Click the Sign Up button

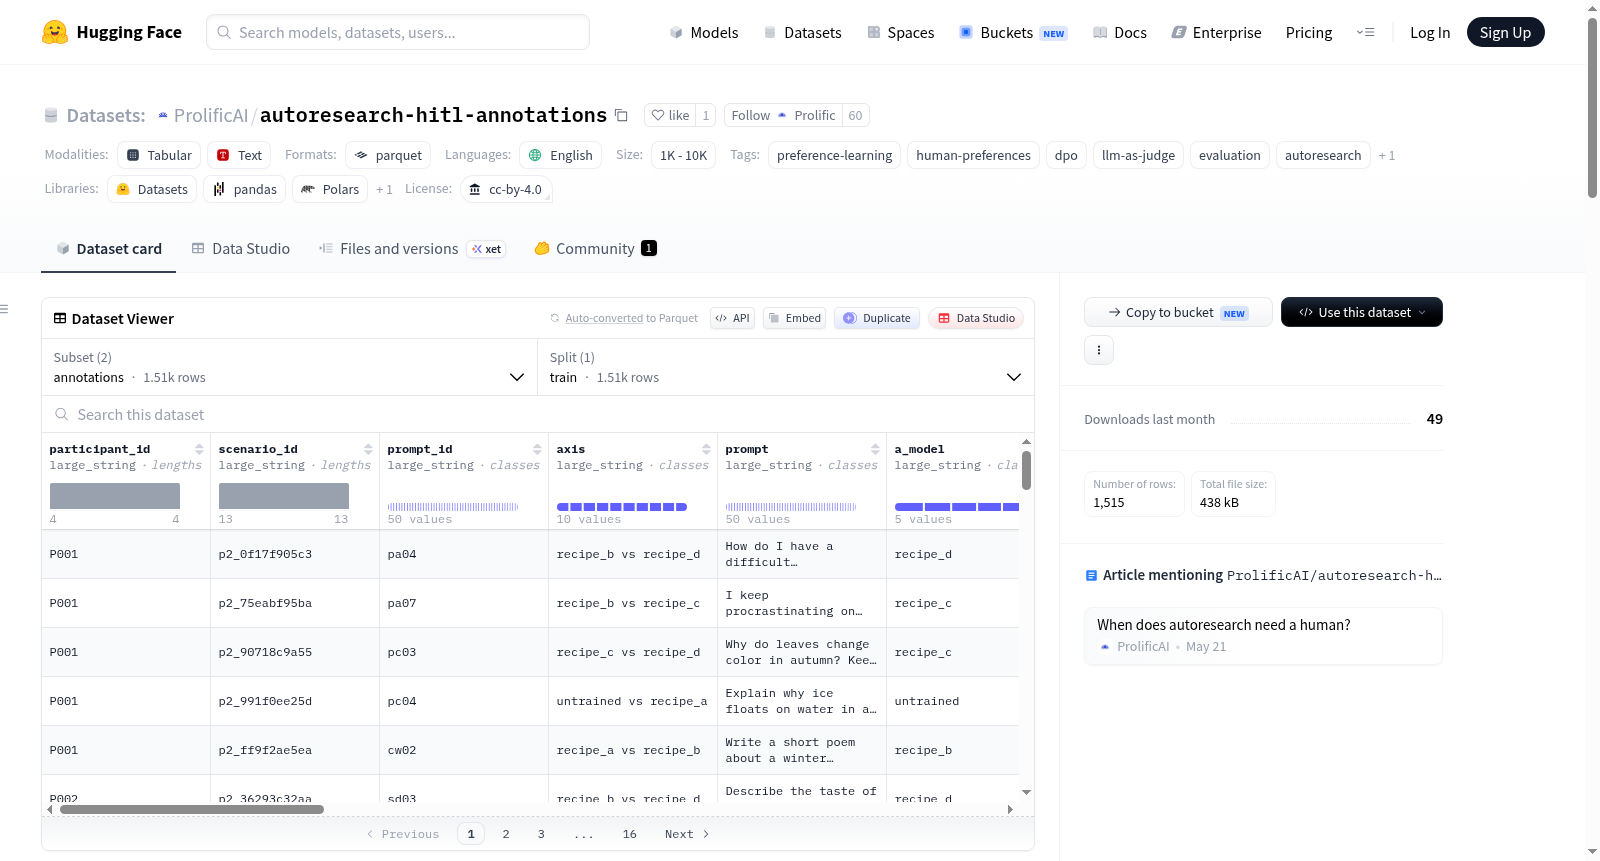click(1505, 32)
